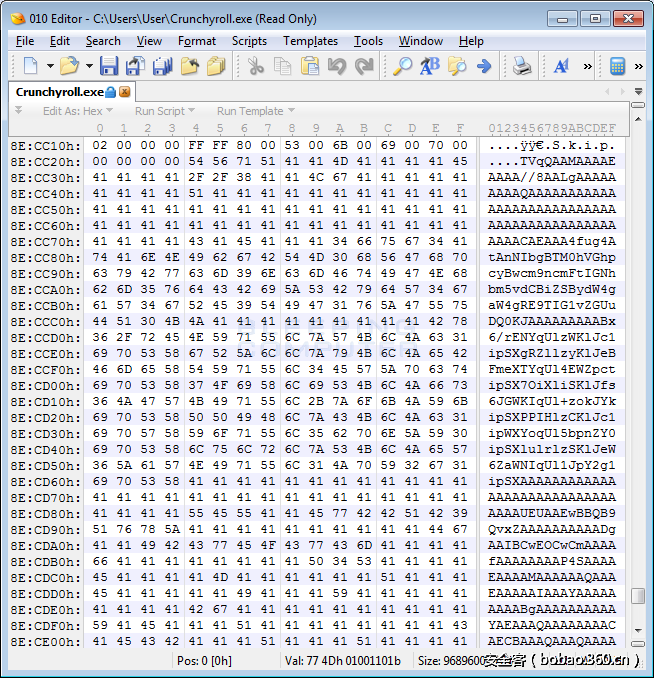Click the Pos field in status bar

click(x=205, y=660)
